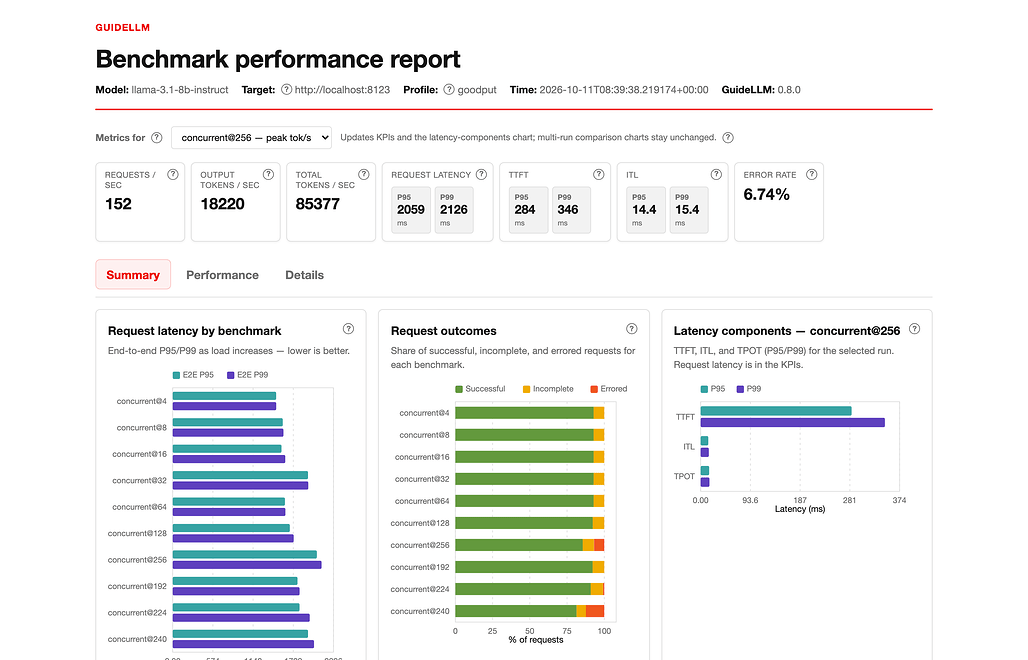This screenshot has width=1028, height=660.
Task: Click the GUIDELLM brand label
Action: 123,28
